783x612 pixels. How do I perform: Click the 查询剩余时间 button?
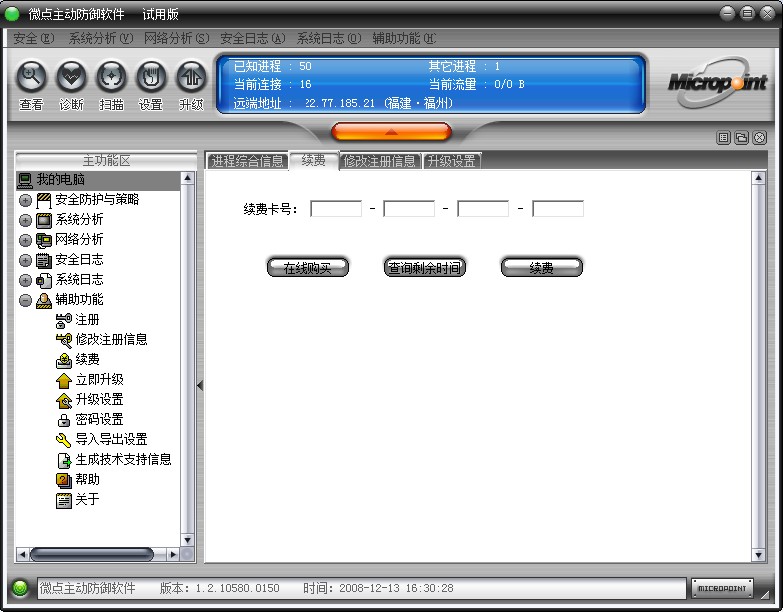424,267
